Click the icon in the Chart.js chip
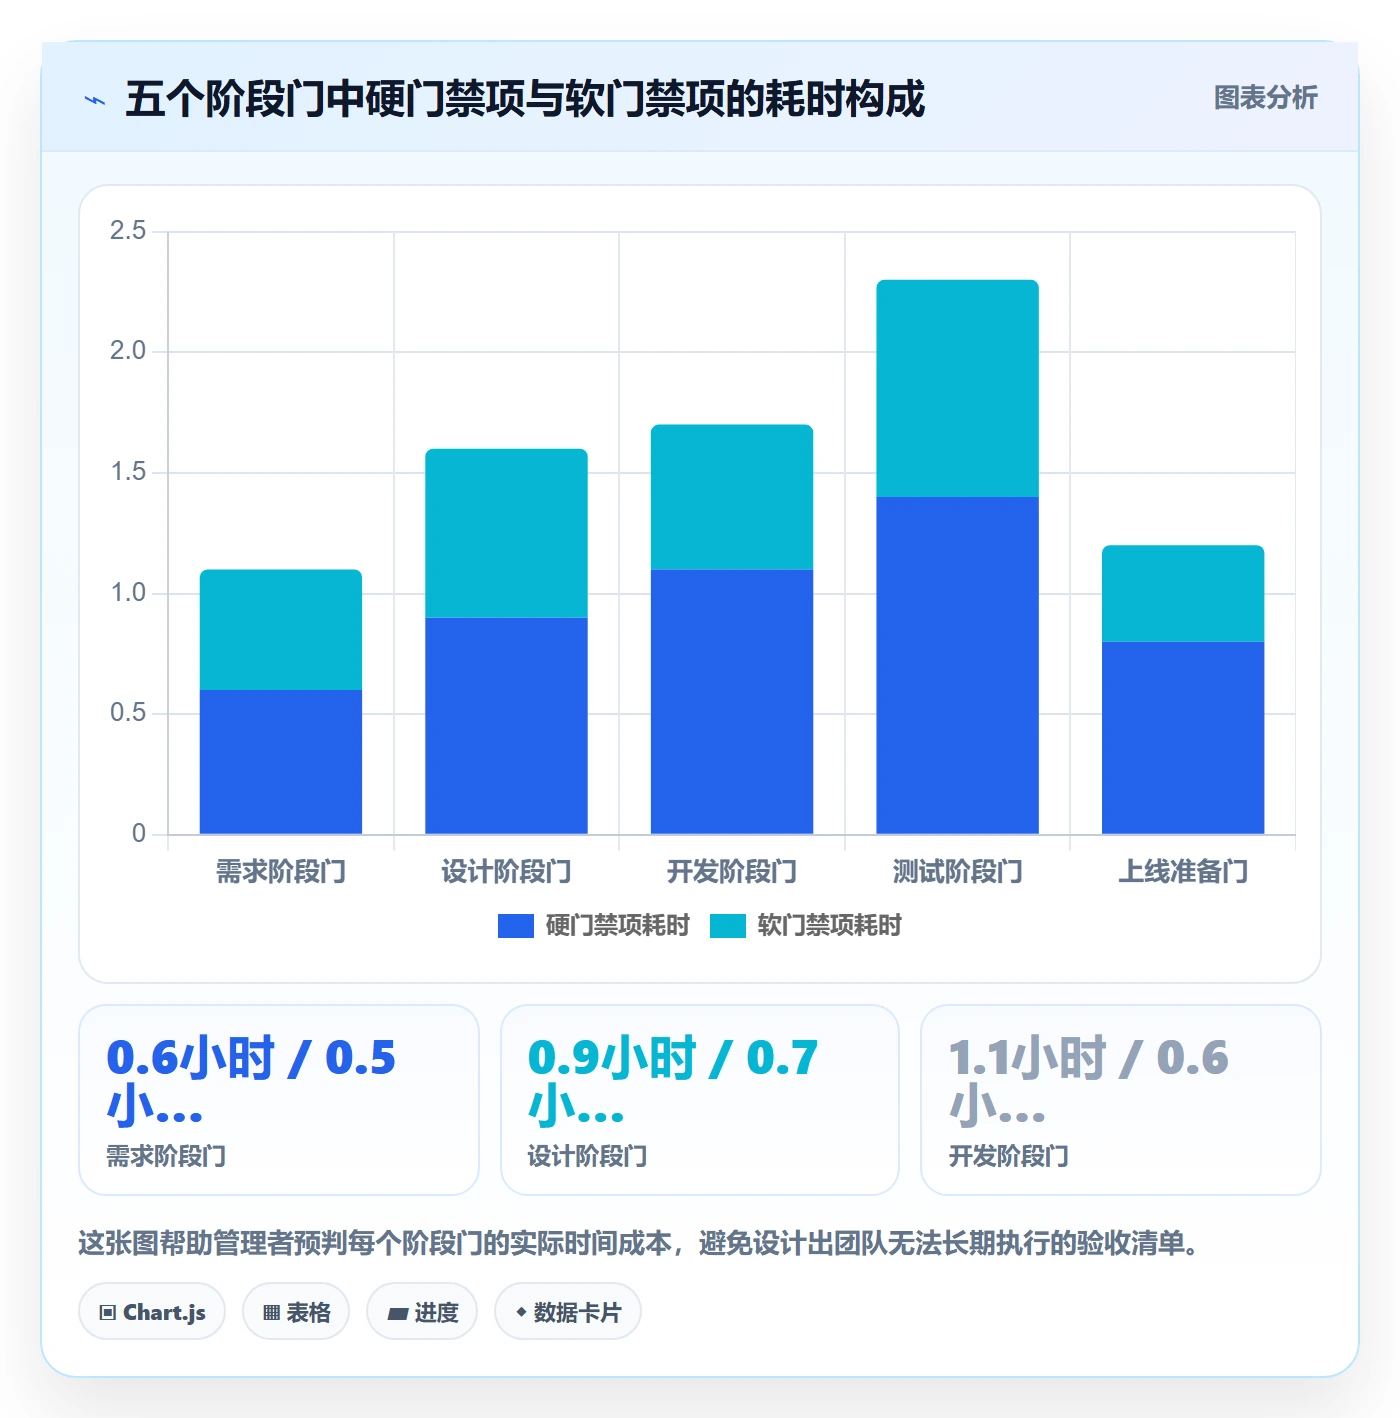The height and width of the screenshot is (1418, 1400). [108, 1313]
